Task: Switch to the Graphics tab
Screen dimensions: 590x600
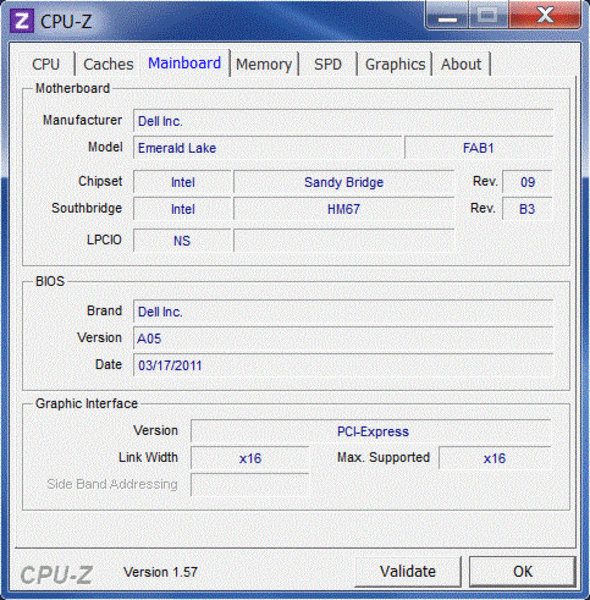Action: (x=395, y=64)
